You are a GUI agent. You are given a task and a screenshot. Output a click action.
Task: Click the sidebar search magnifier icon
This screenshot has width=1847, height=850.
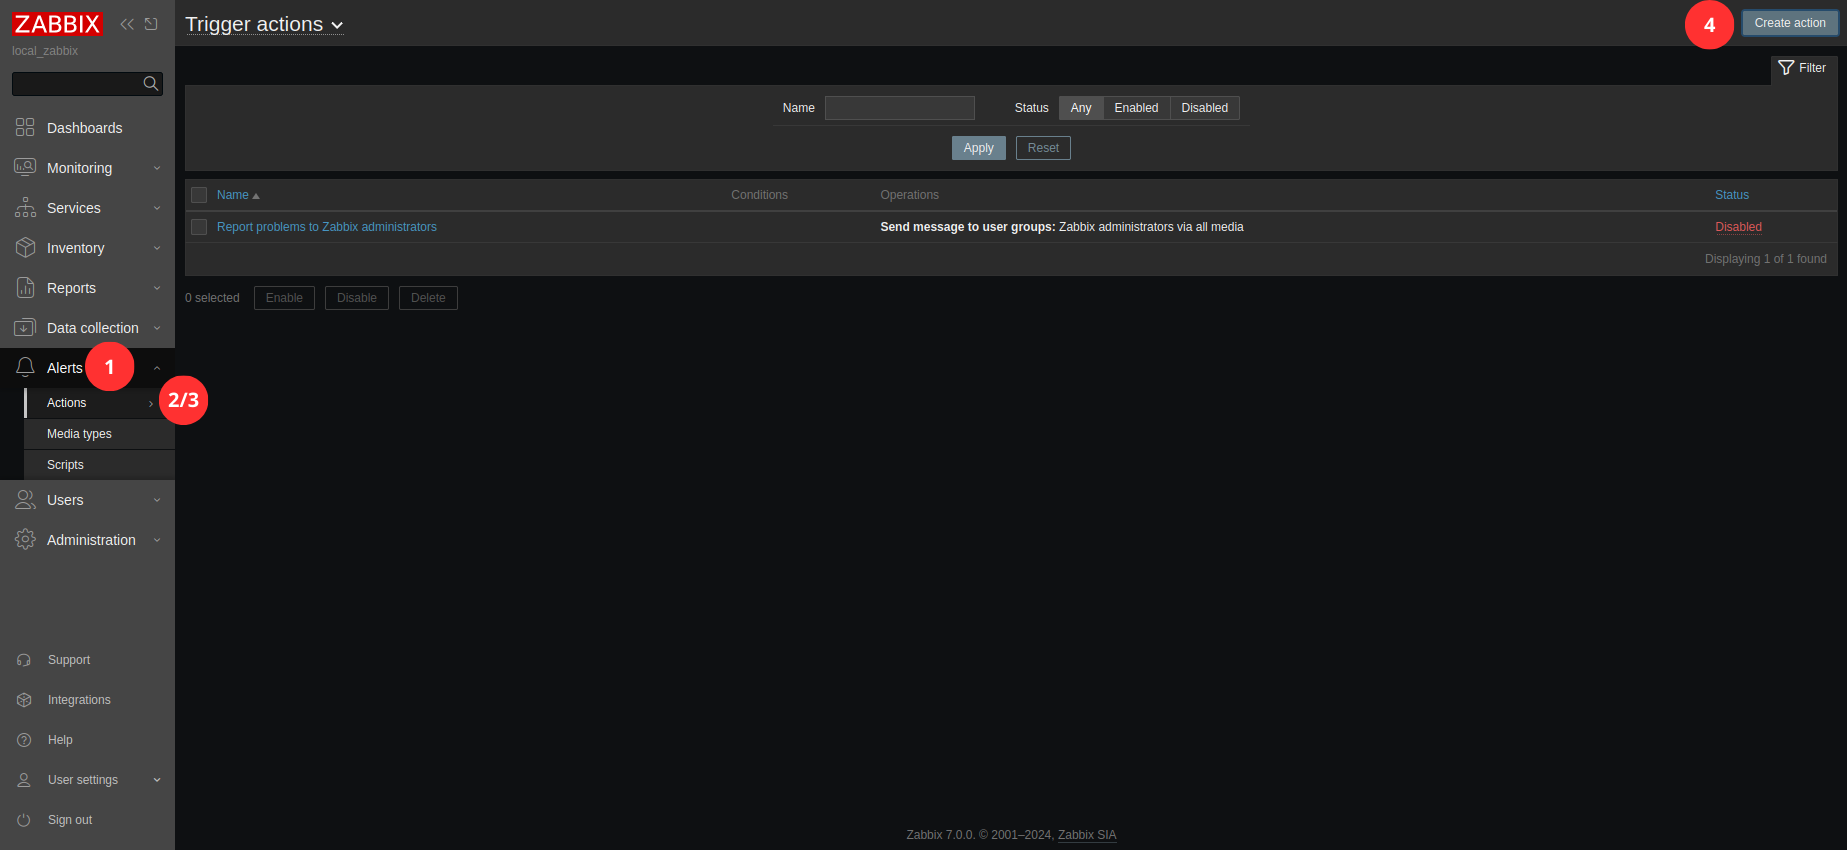(151, 84)
